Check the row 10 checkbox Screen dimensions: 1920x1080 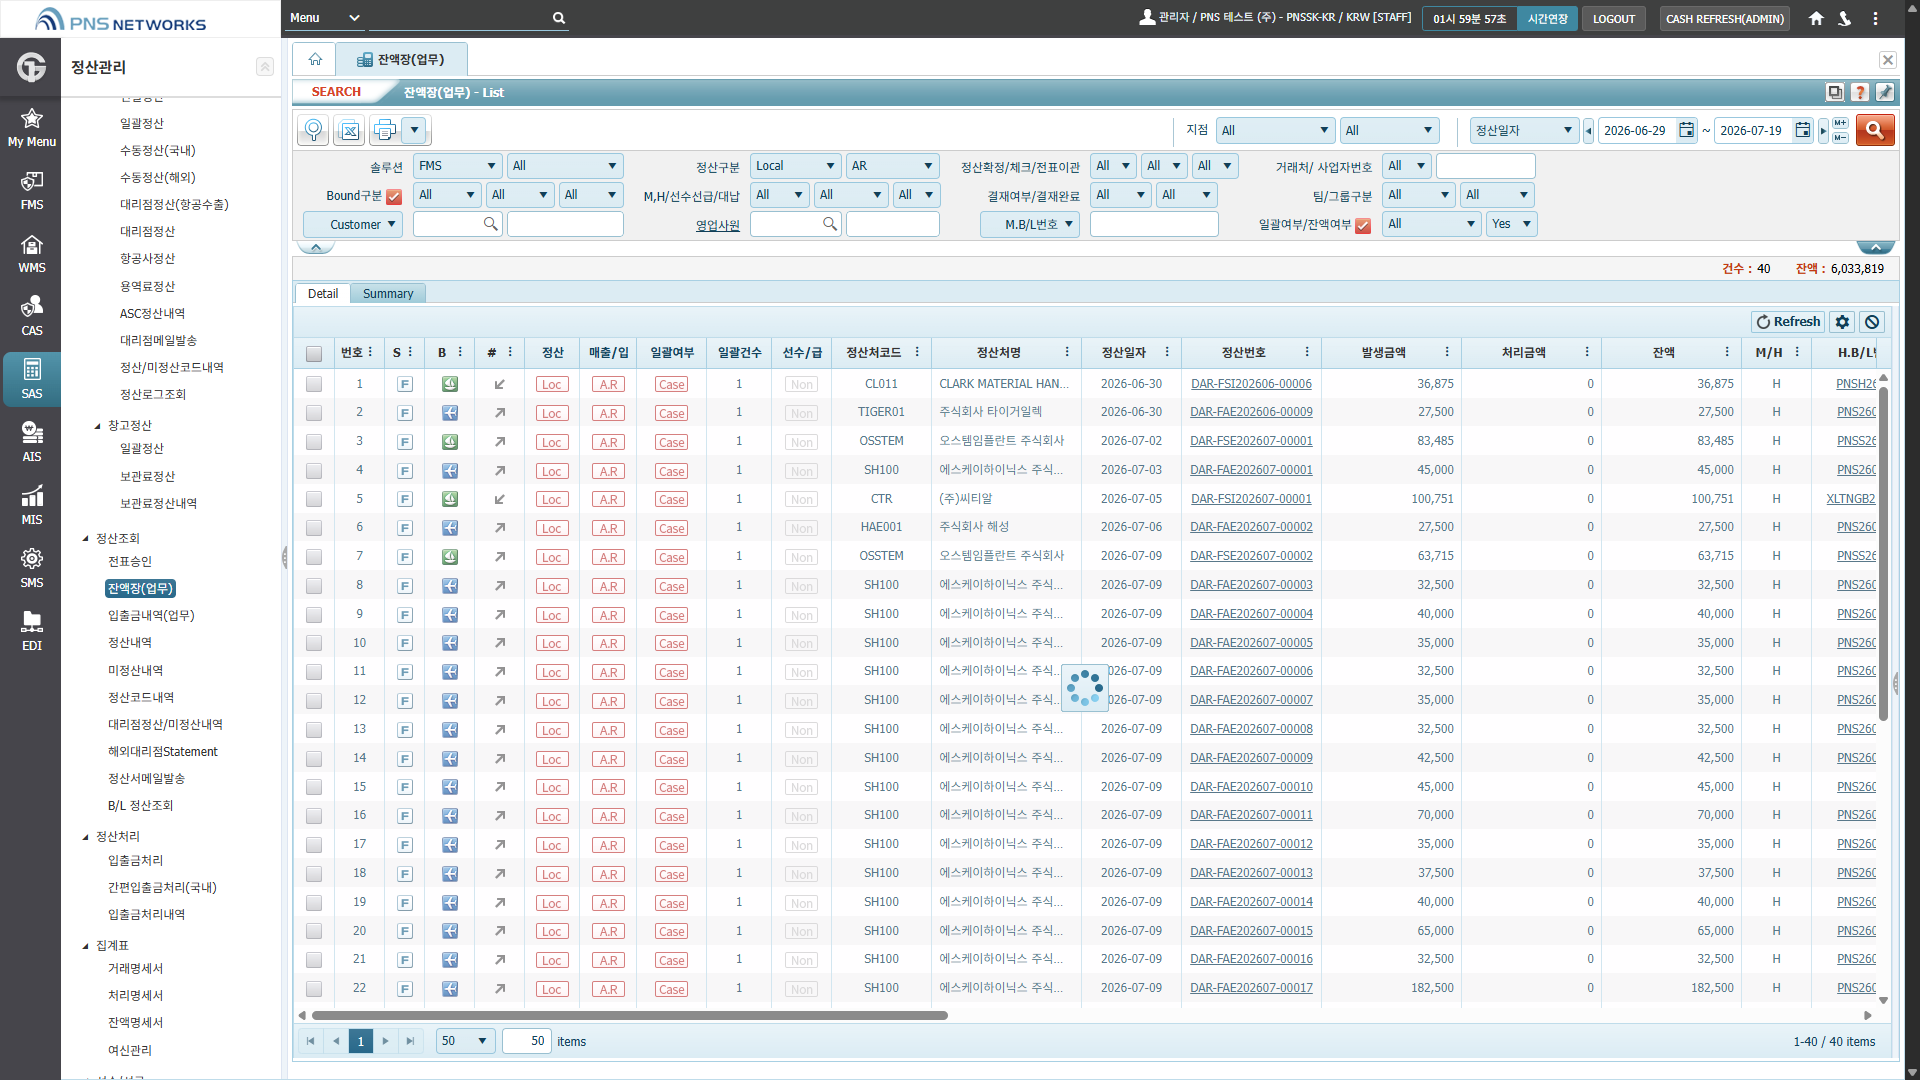click(314, 643)
